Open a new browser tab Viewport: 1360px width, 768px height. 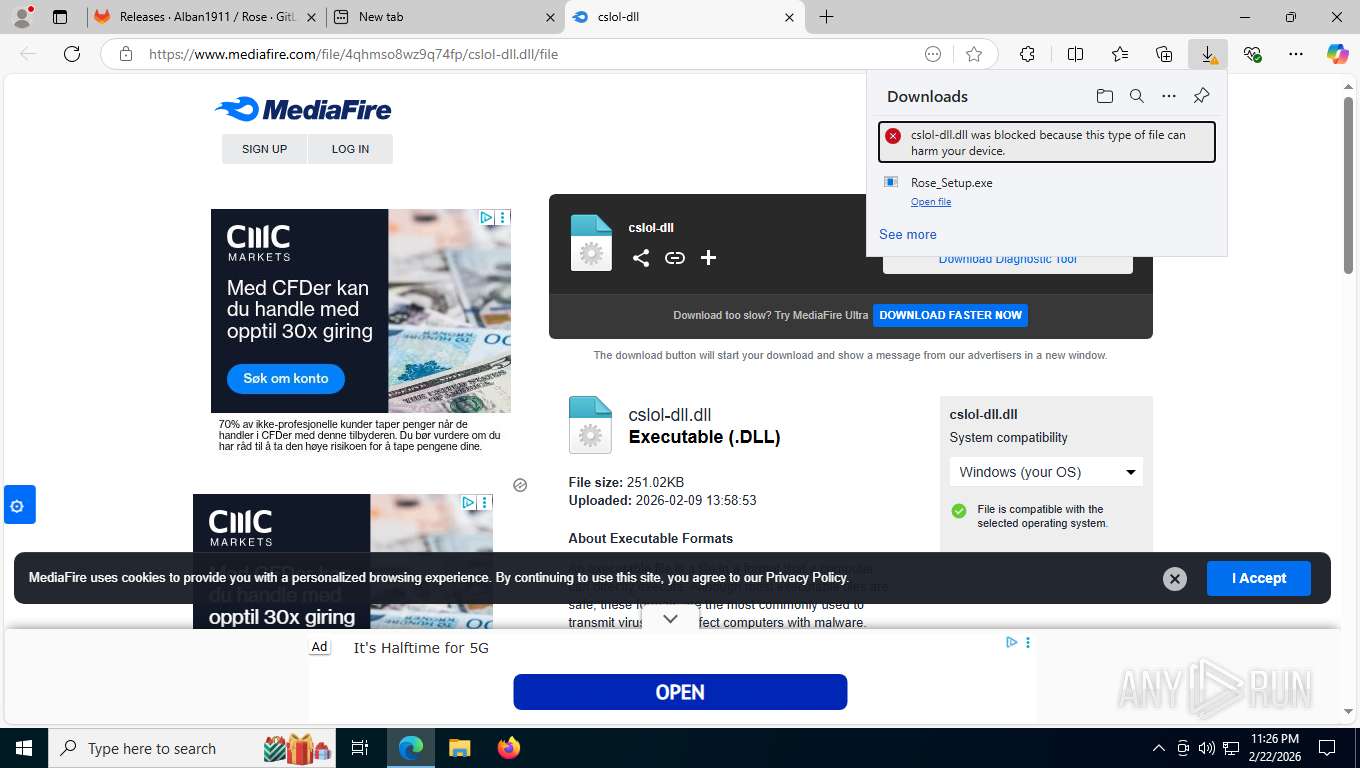point(826,17)
